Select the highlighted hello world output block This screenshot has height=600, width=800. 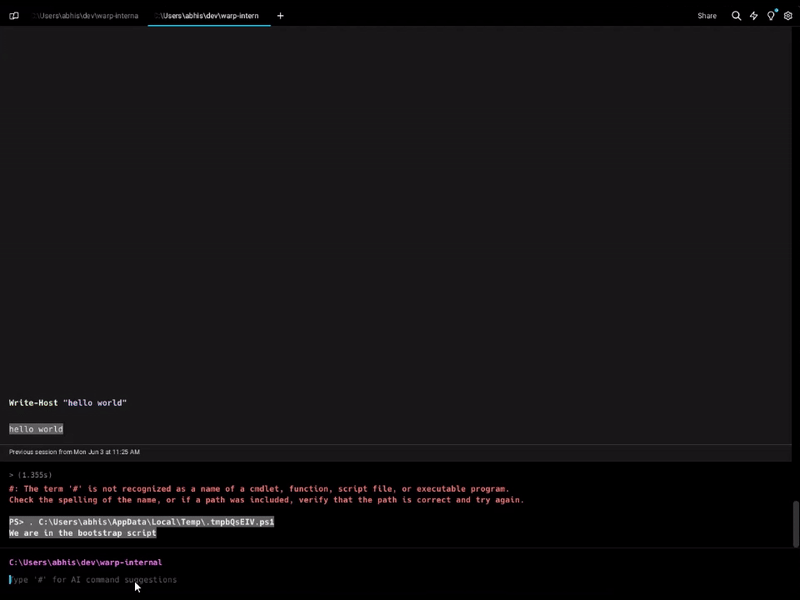point(36,428)
